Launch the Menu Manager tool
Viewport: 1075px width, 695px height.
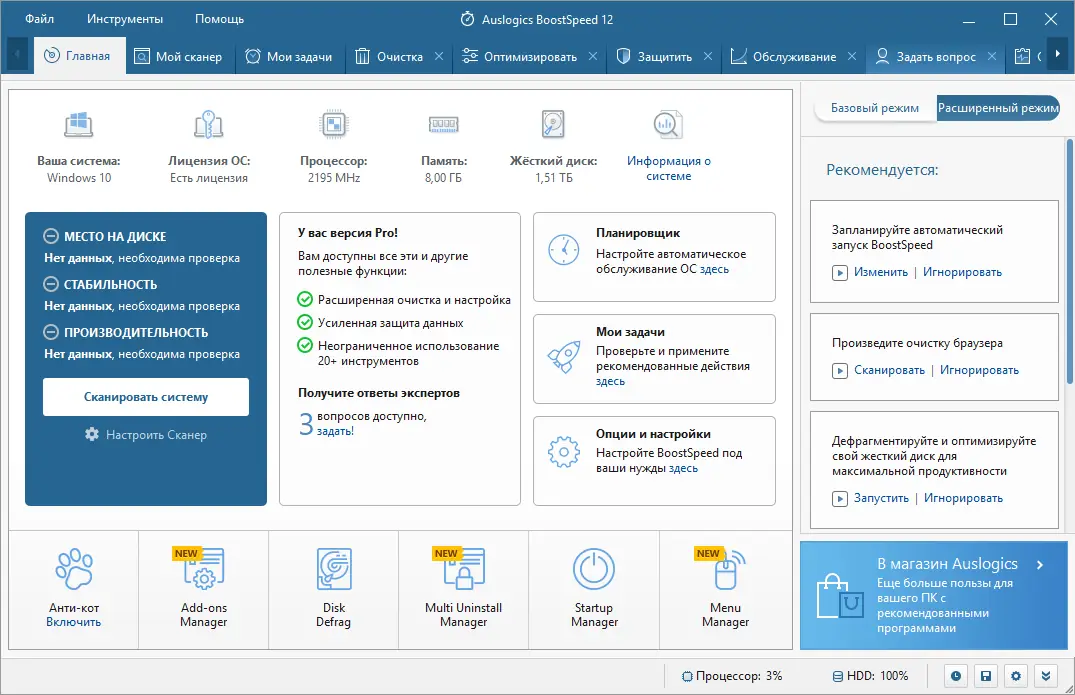coord(725,590)
